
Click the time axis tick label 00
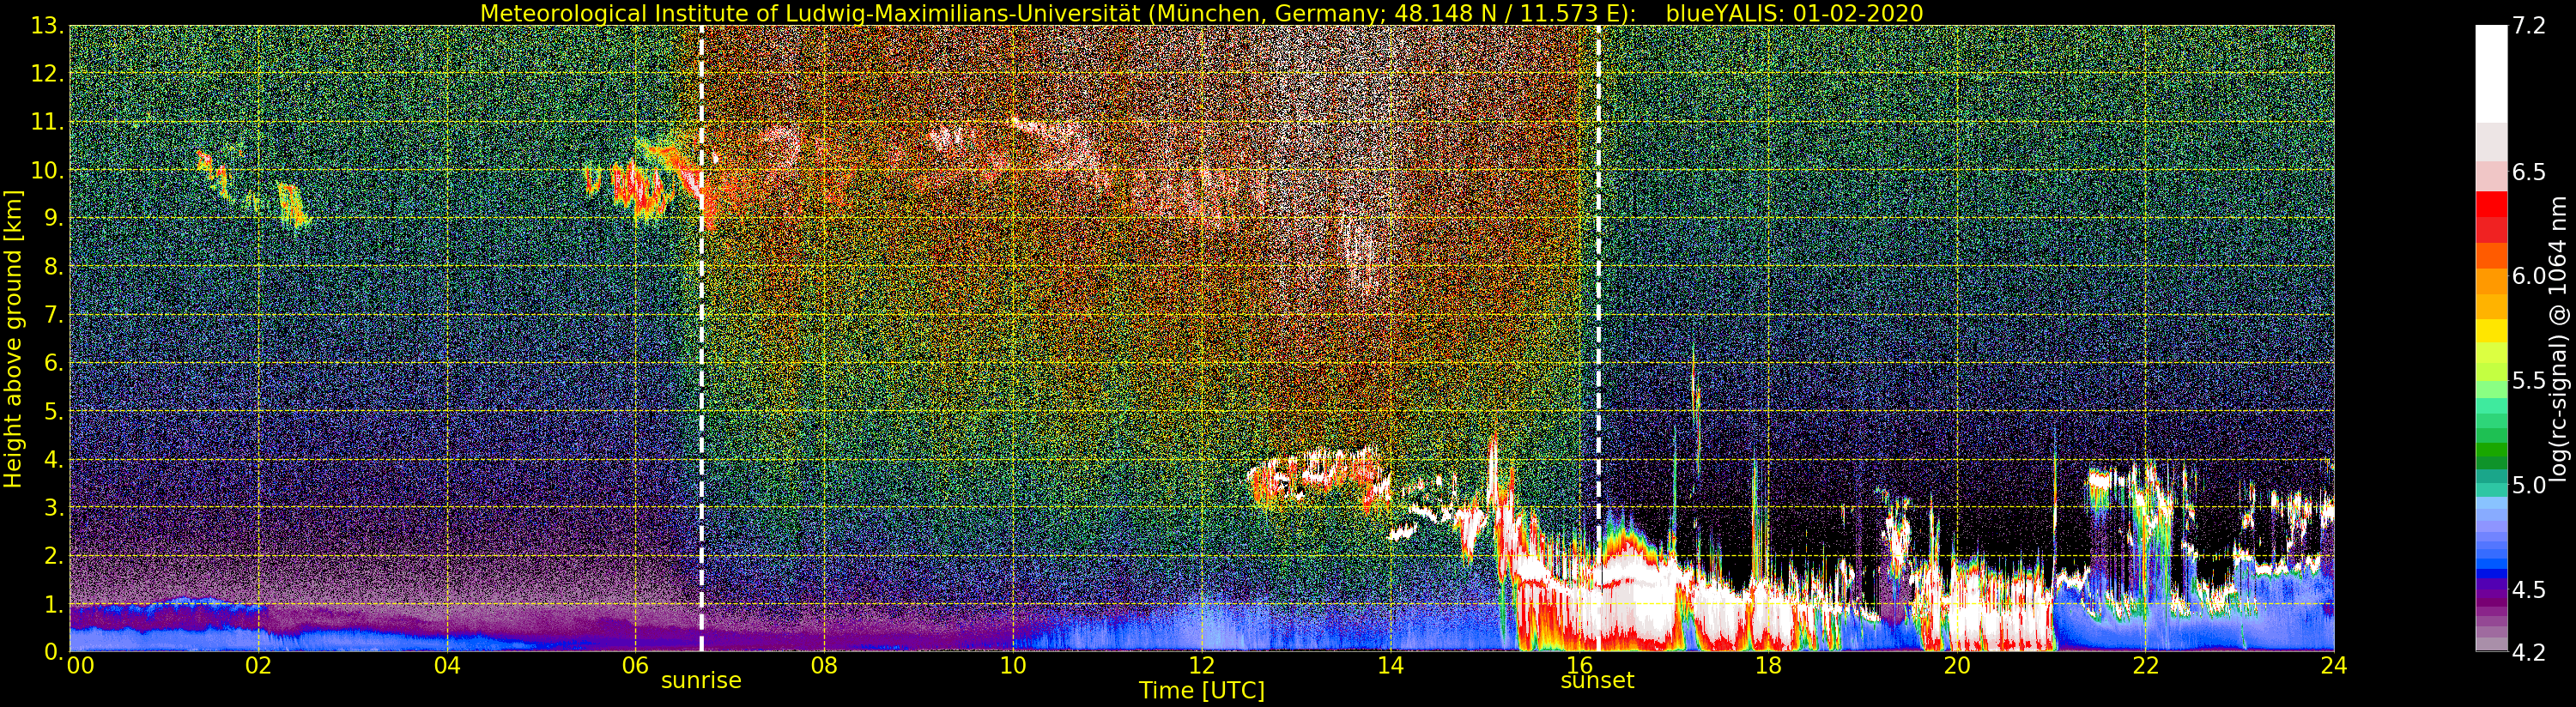tap(80, 665)
